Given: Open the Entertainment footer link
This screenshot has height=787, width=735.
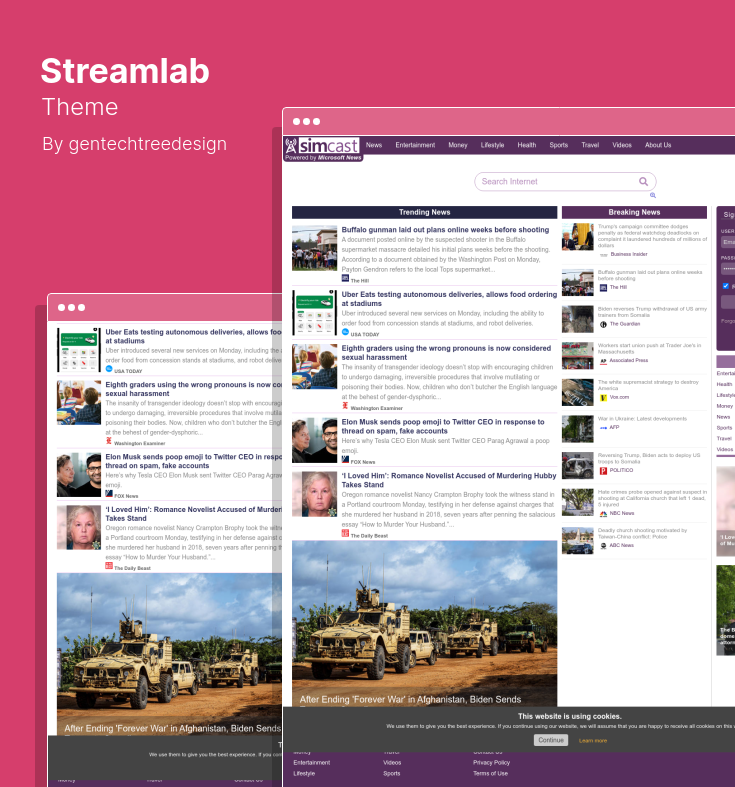Looking at the screenshot, I should [312, 762].
